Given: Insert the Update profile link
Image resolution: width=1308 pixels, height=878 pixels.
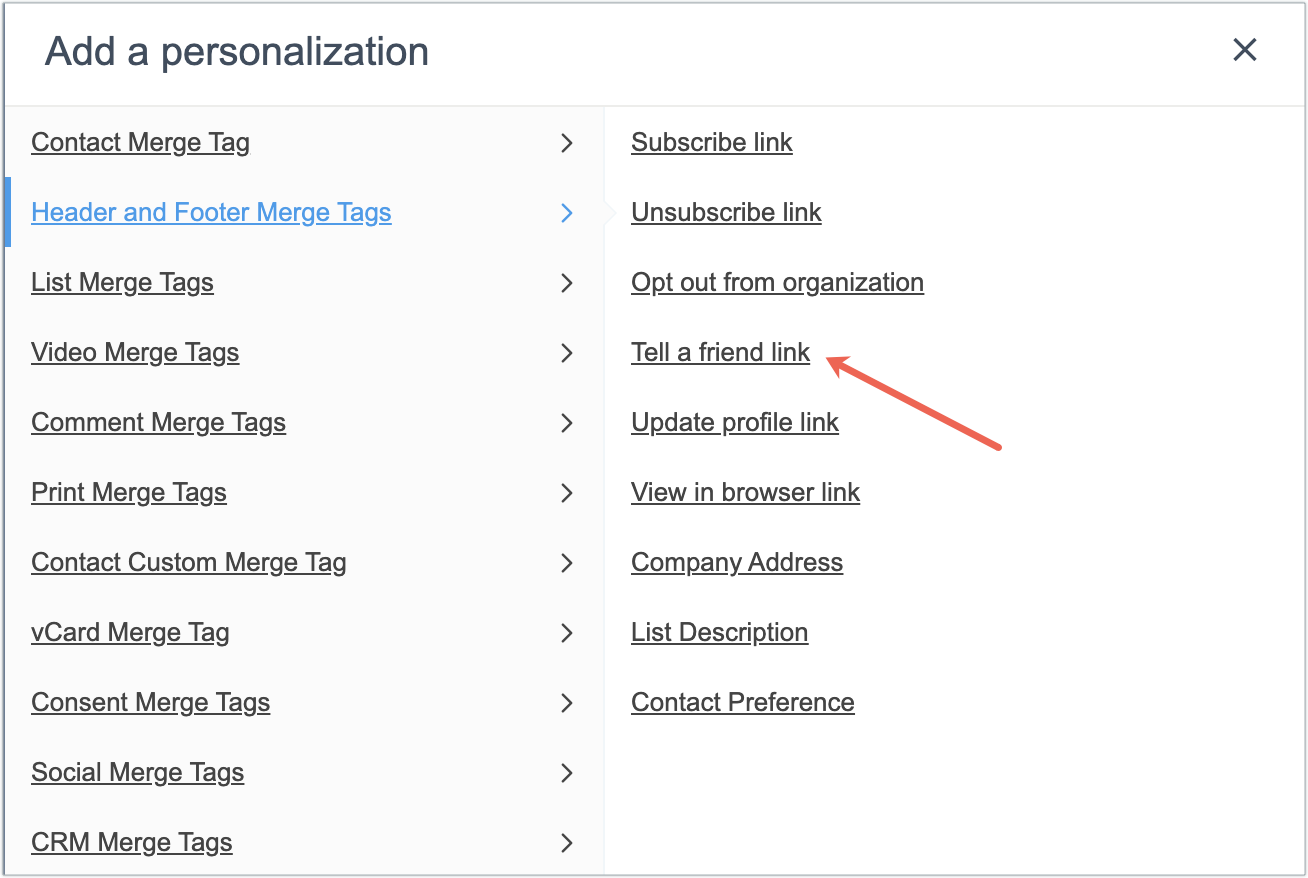Looking at the screenshot, I should [735, 423].
